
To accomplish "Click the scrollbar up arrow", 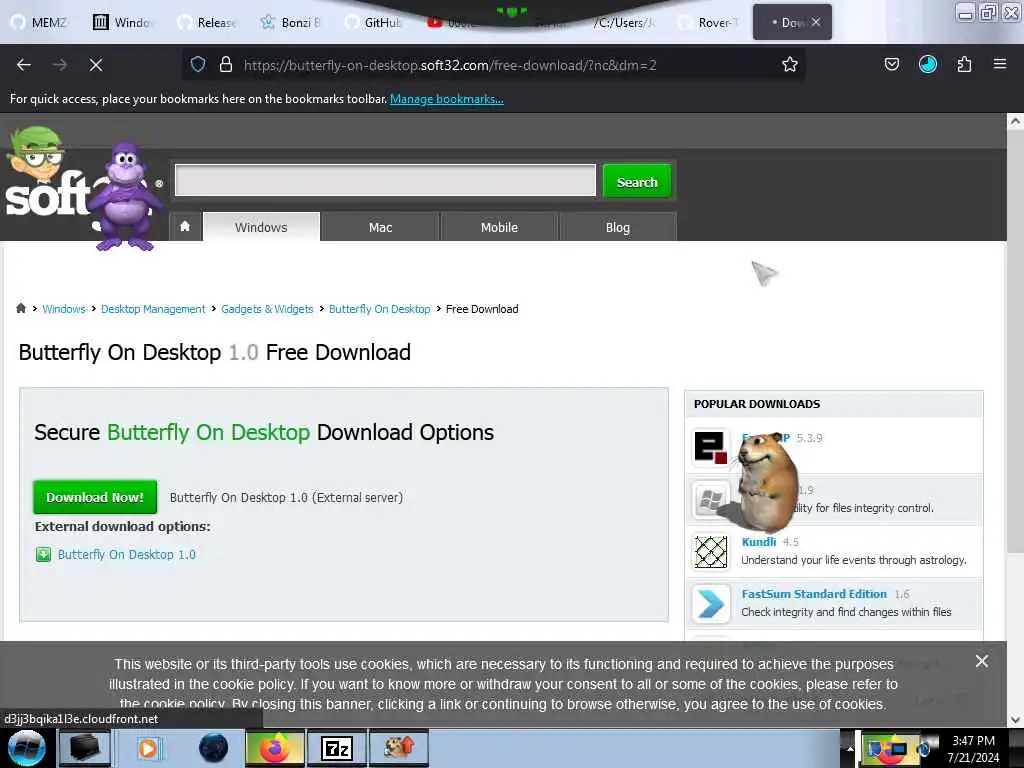I will click(x=1015, y=121).
